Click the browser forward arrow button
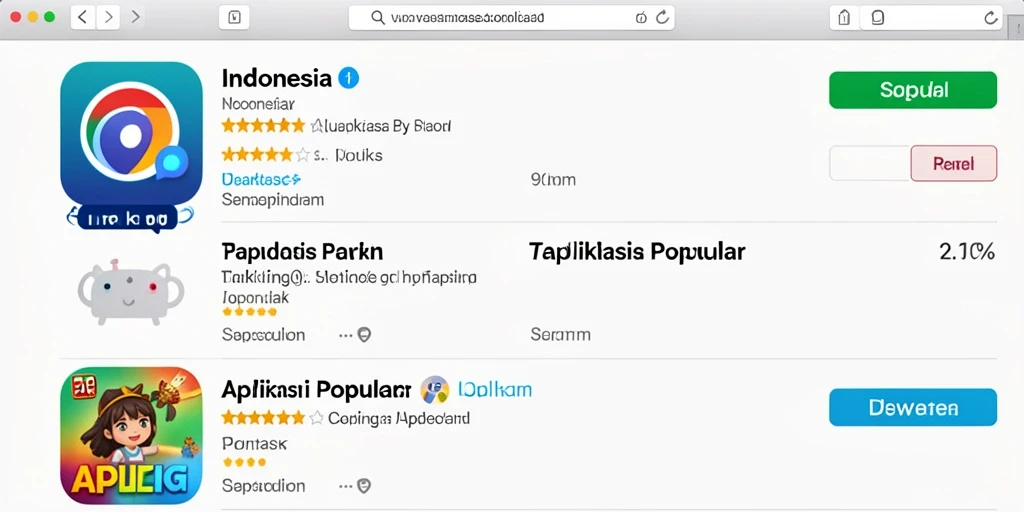Screen dimensions: 1024x512 tap(108, 18)
